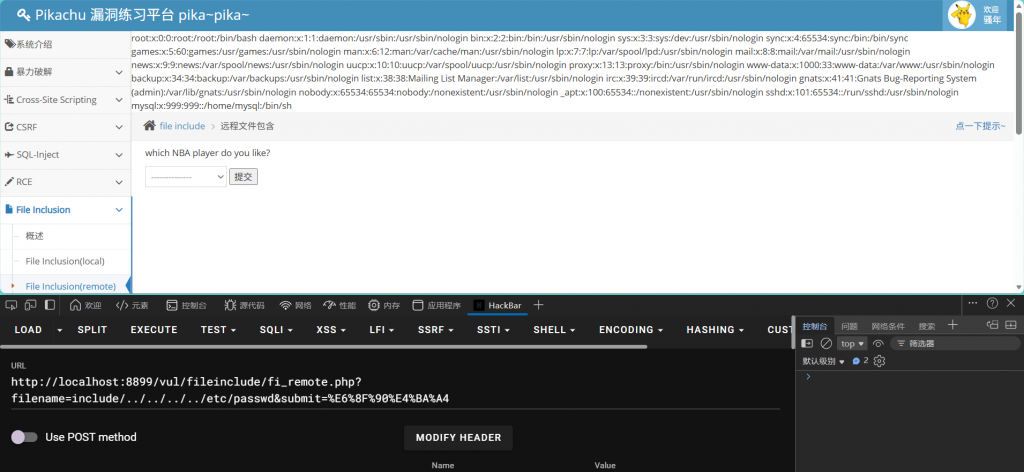1024x472 pixels.
Task: Click the expand quick view panel icon
Action: tap(1011, 324)
